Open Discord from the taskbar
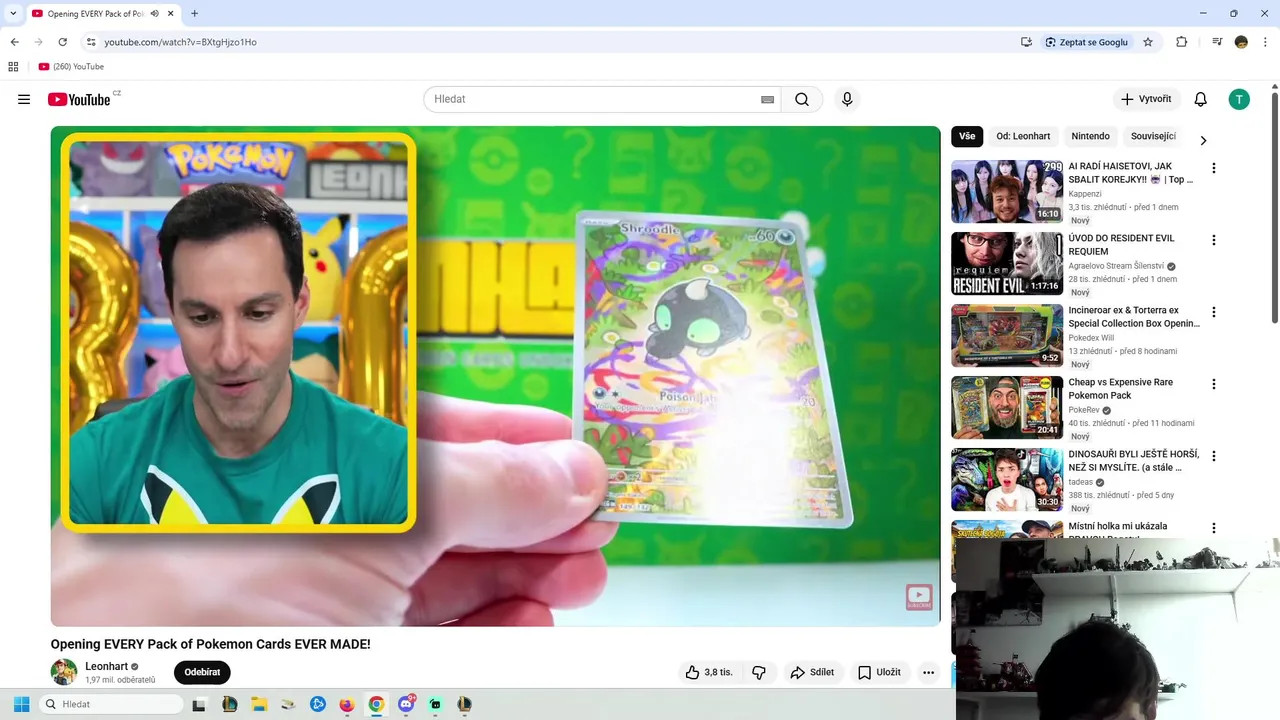The image size is (1280, 720). coord(406,704)
